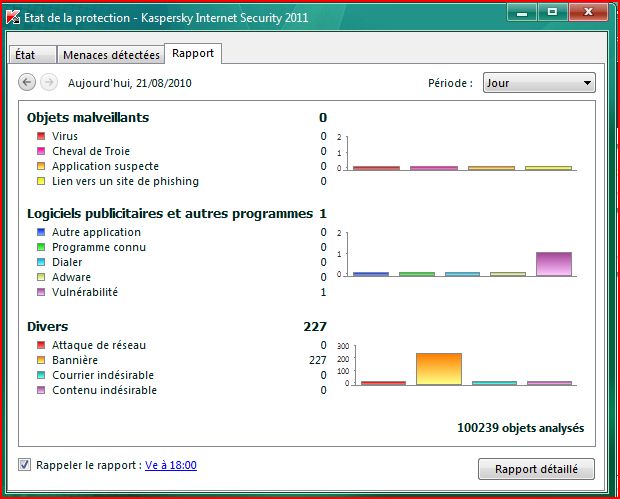This screenshot has height=499, width=620.
Task: Click the red Virus legend square
Action: [x=41, y=136]
